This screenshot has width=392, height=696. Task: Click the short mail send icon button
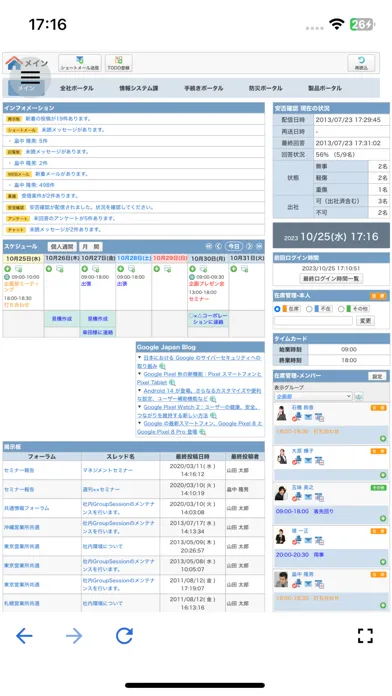coord(80,63)
